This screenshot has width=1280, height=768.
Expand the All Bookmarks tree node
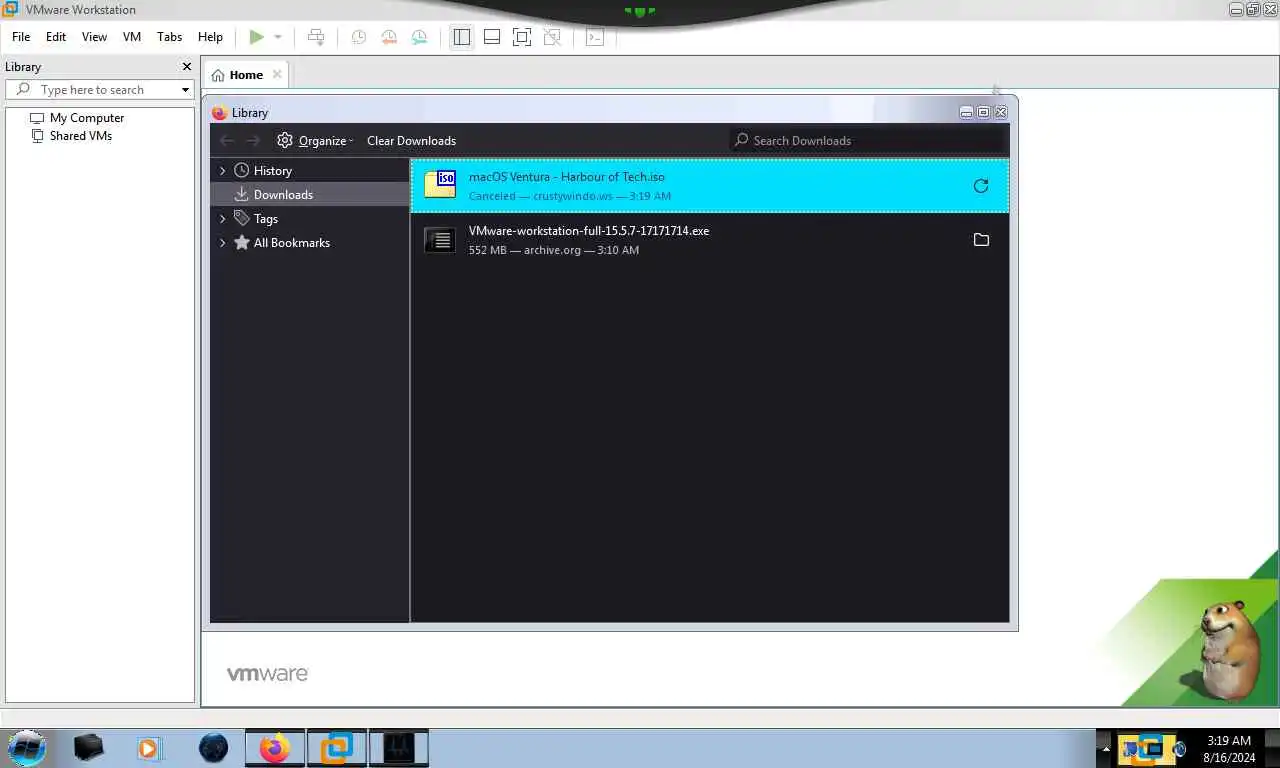[x=223, y=243]
